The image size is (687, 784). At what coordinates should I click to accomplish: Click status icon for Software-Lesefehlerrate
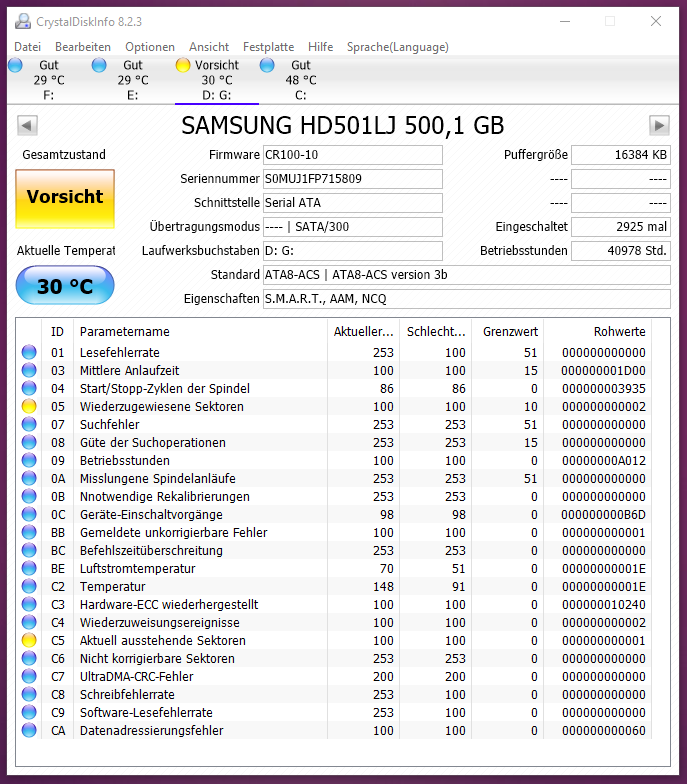coord(29,712)
